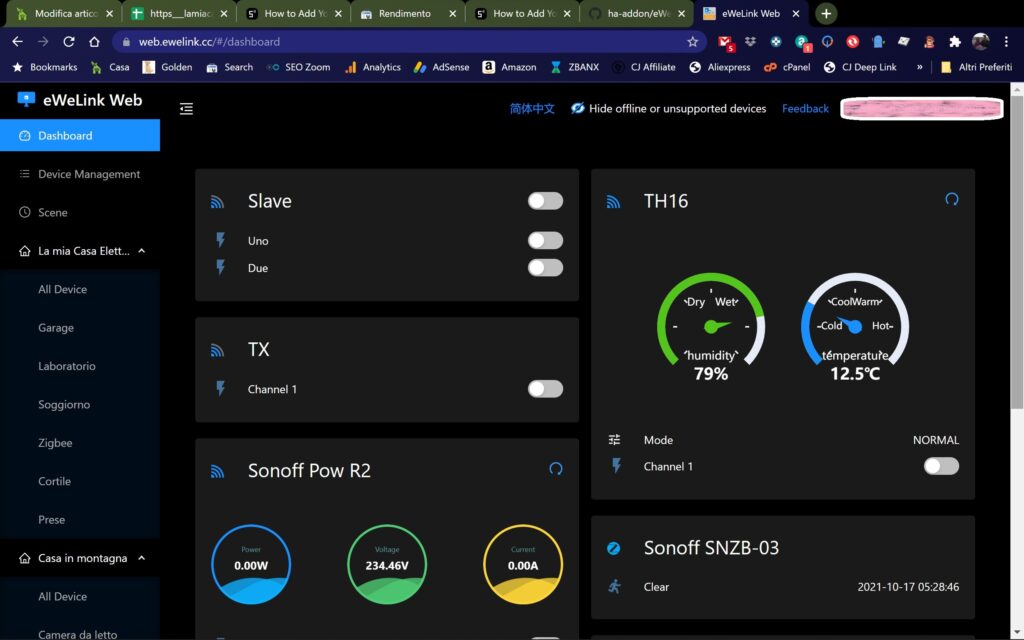This screenshot has height=640, width=1024.
Task: Click the lightning icon beside Due channel
Action: [221, 267]
